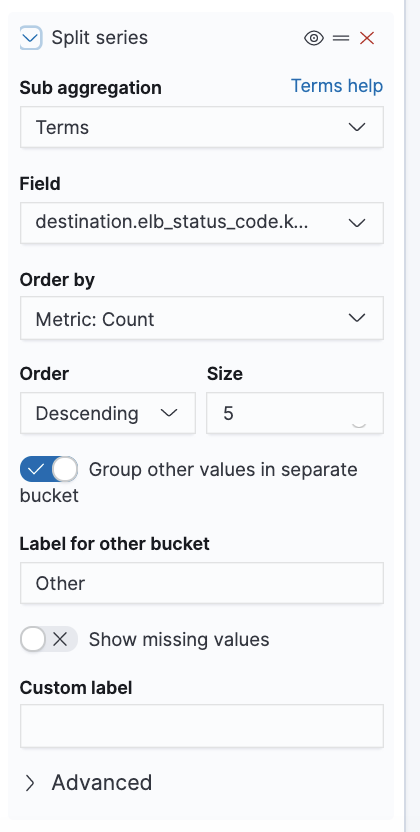Toggle Split series visibility eye icon
Image resolution: width=420 pixels, height=832 pixels.
click(x=314, y=38)
